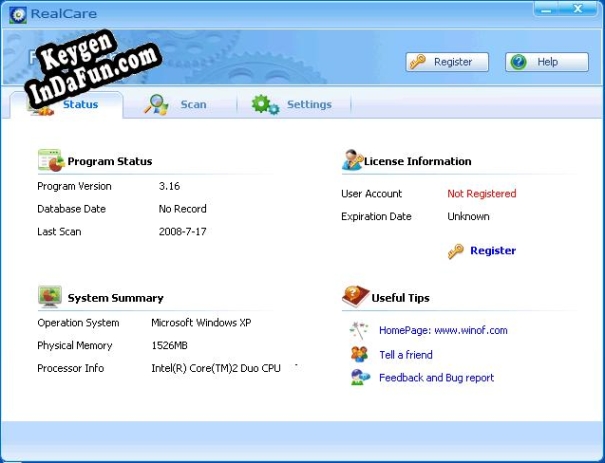This screenshot has width=605, height=463.
Task: Click the Expiration Date value Unknown
Action: (468, 216)
